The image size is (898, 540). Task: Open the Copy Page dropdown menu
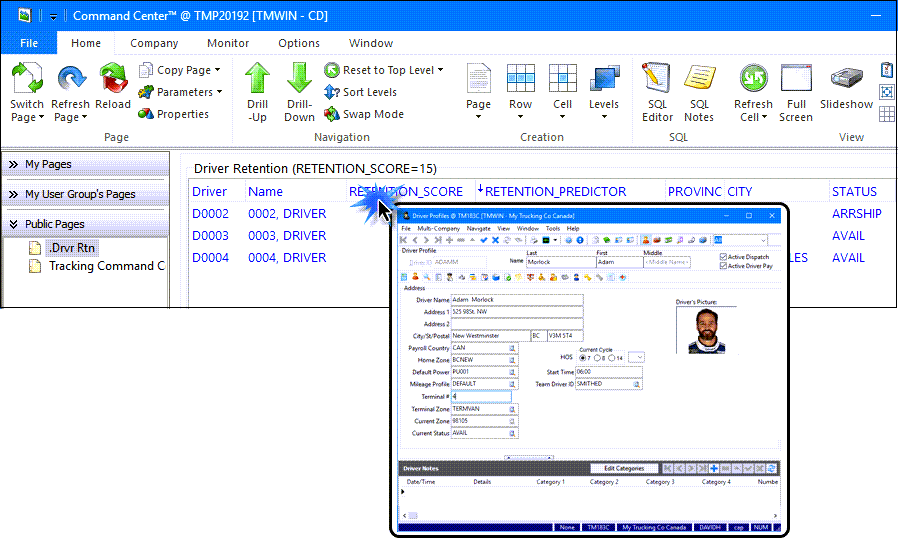[217, 70]
